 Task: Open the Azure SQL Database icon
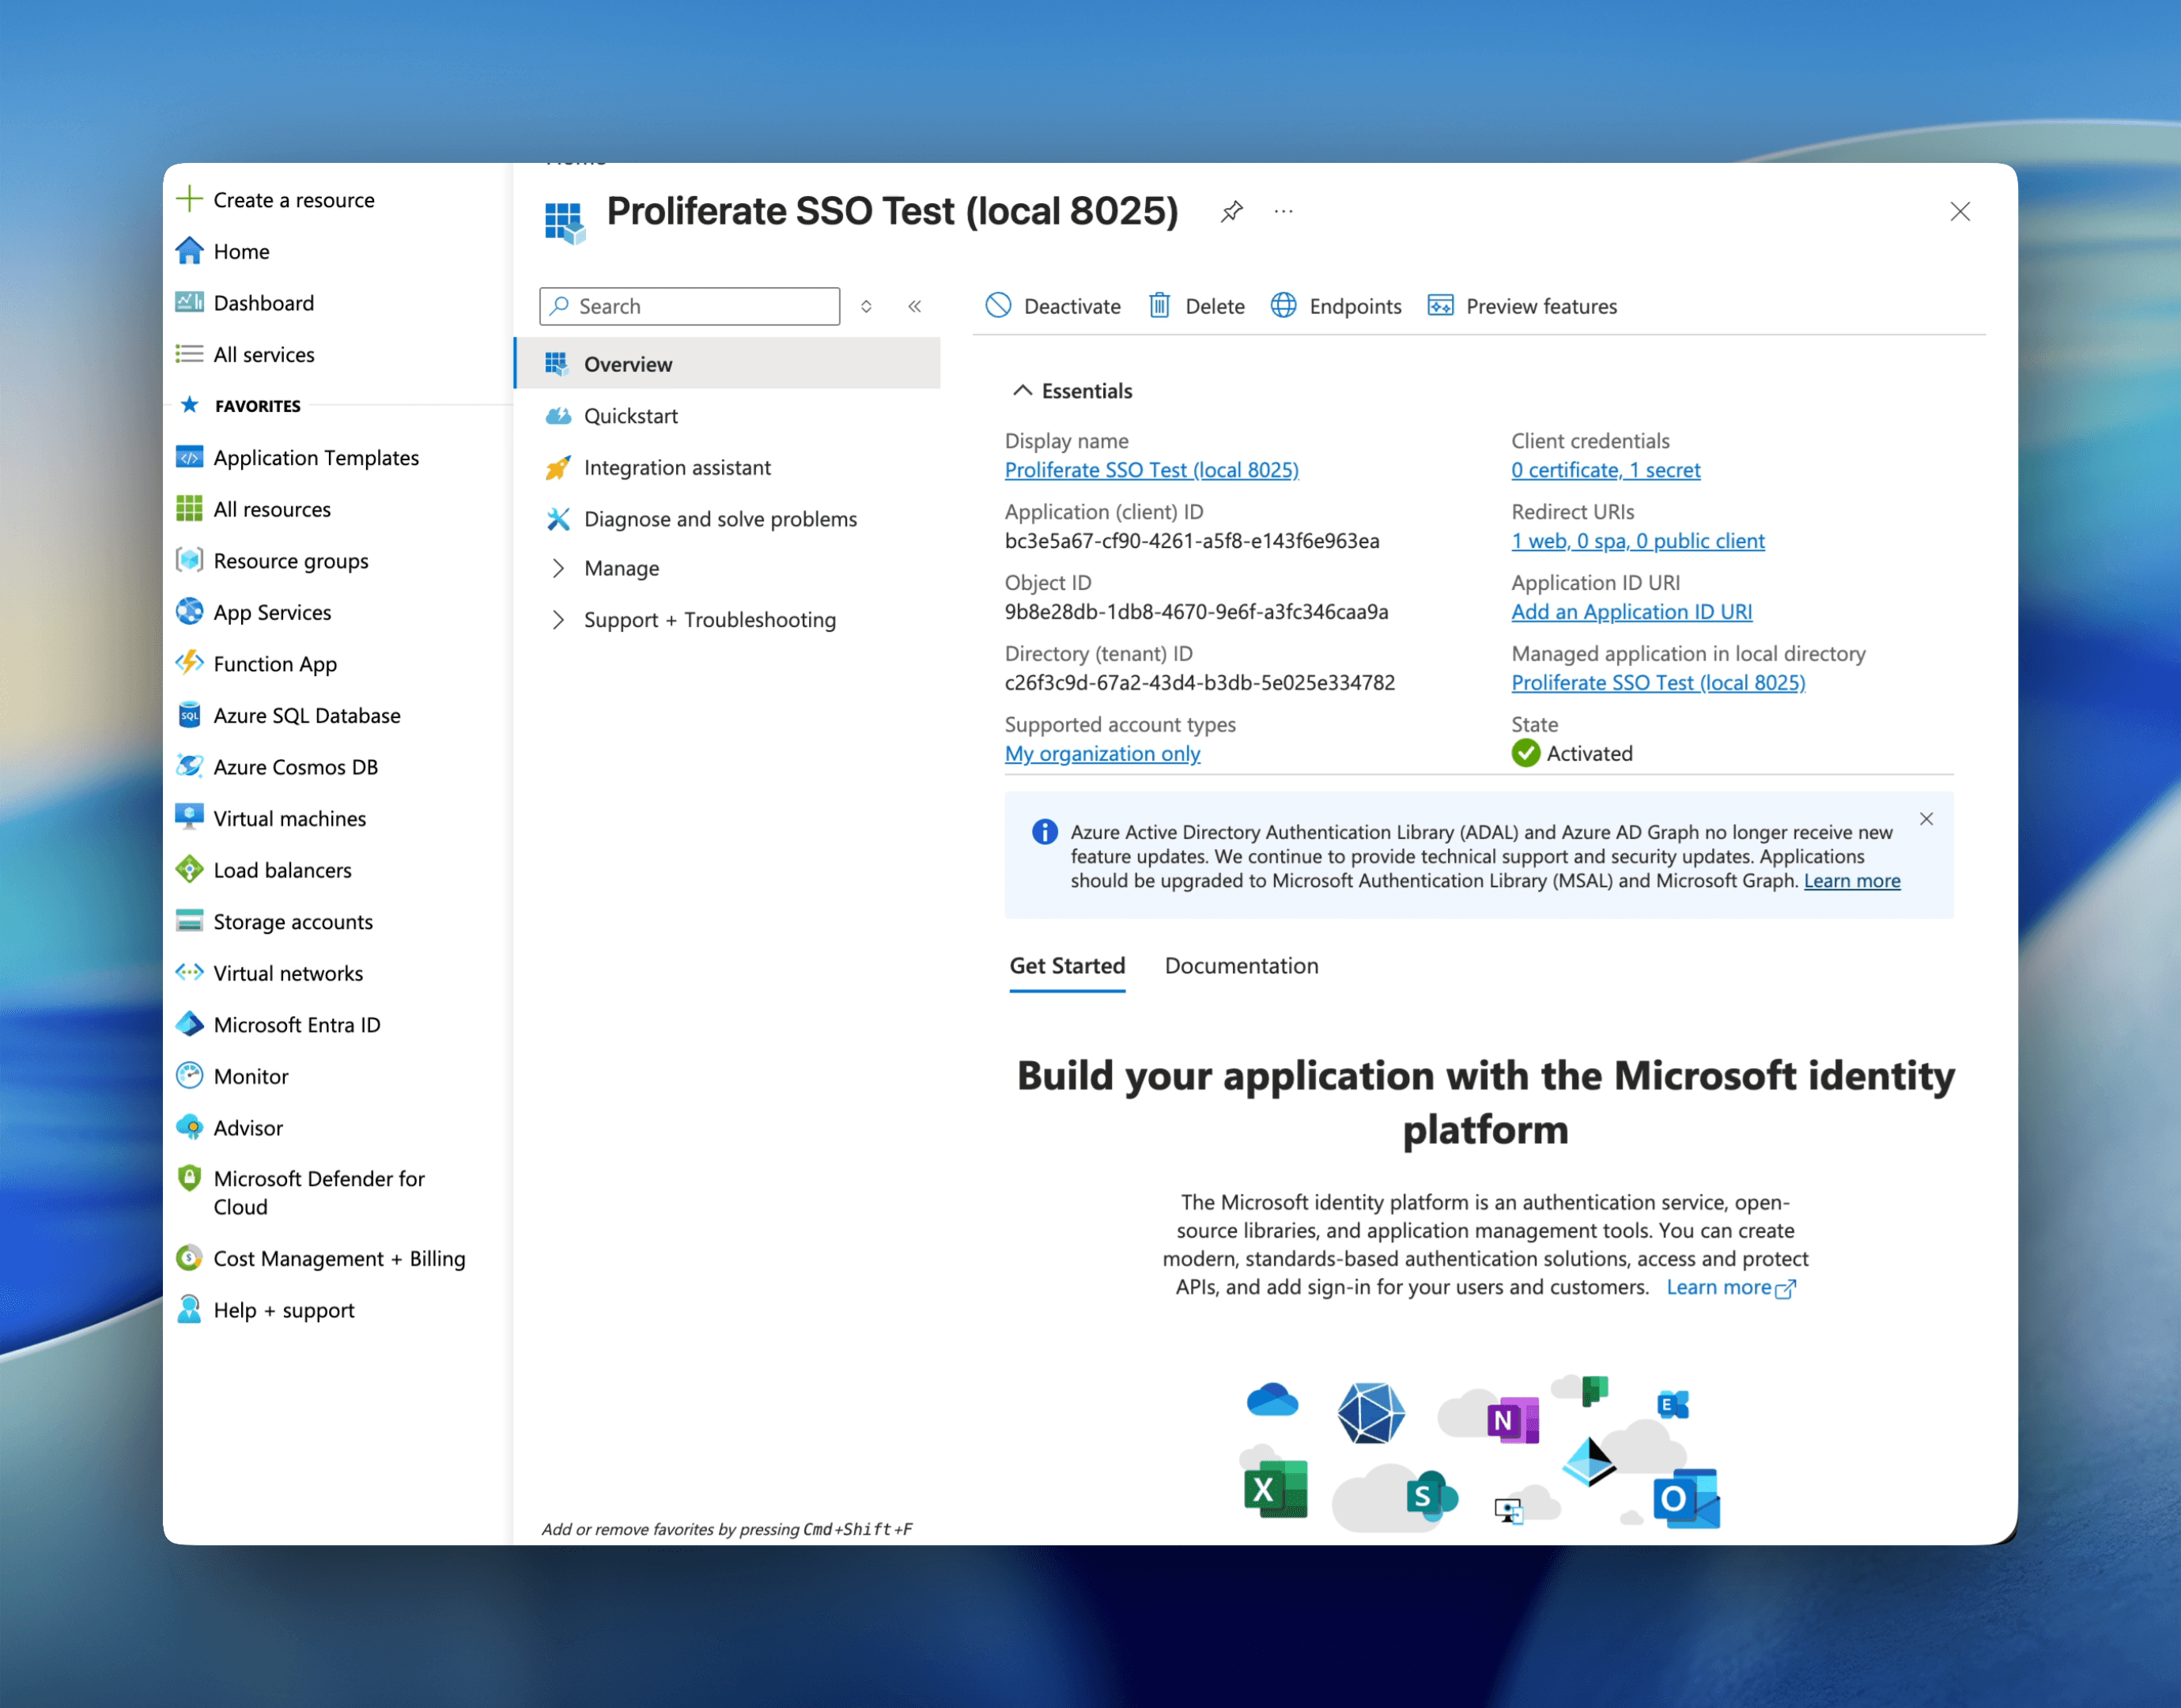point(189,715)
